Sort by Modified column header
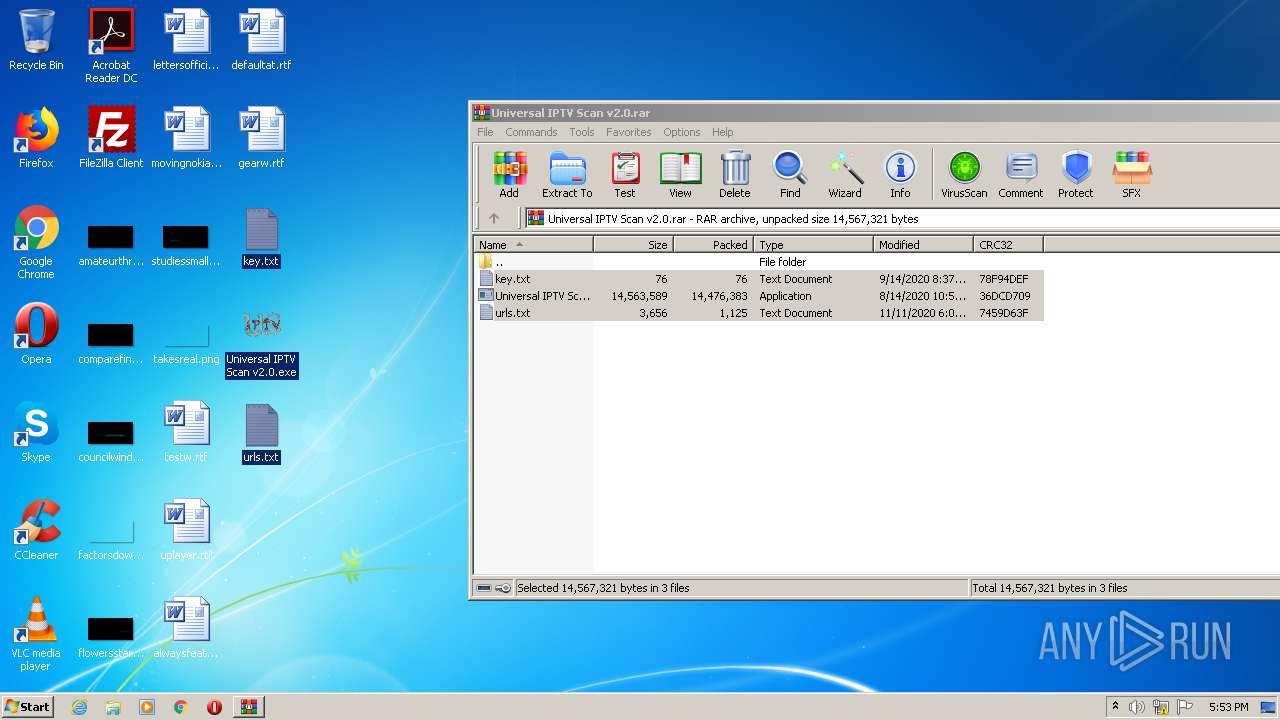This screenshot has height=720, width=1280. (x=923, y=244)
